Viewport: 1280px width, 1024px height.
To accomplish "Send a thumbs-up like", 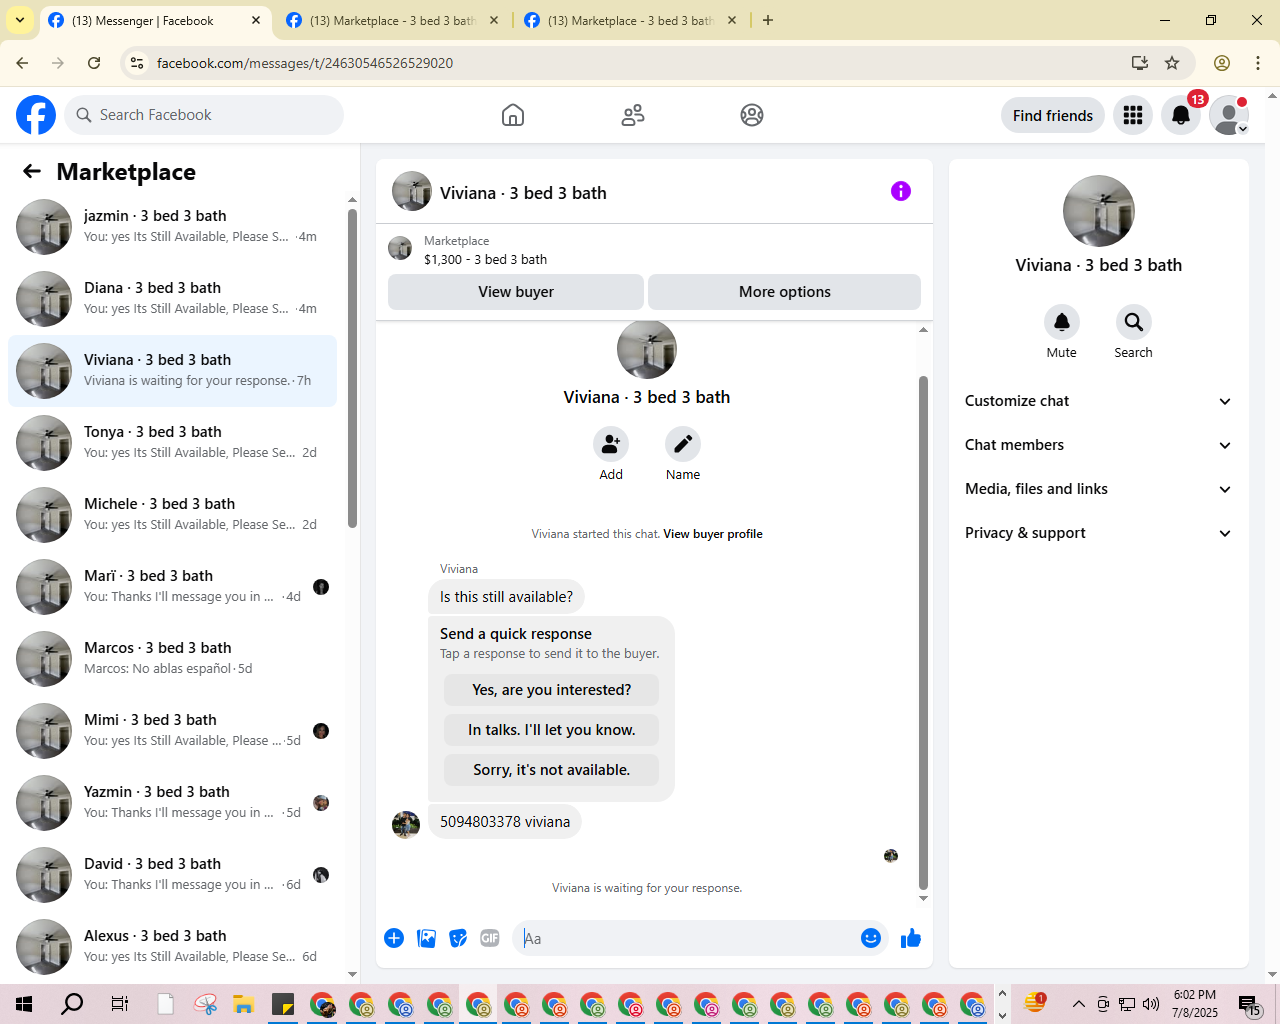I will 911,938.
